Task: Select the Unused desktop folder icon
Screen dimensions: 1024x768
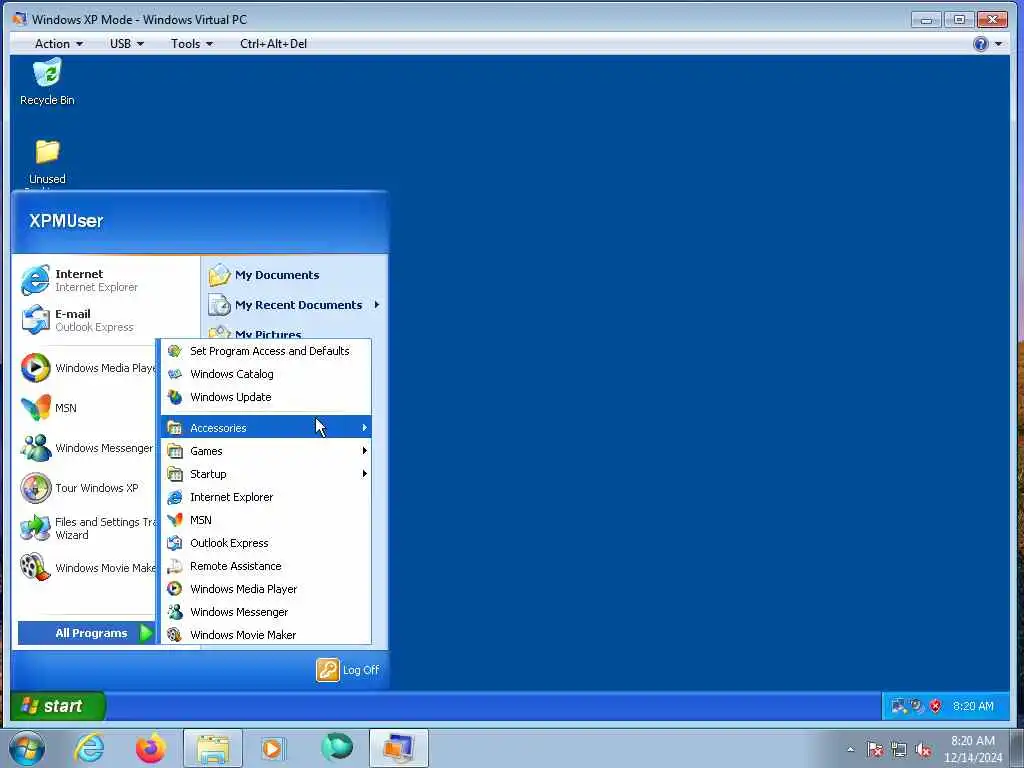Action: coord(47,161)
